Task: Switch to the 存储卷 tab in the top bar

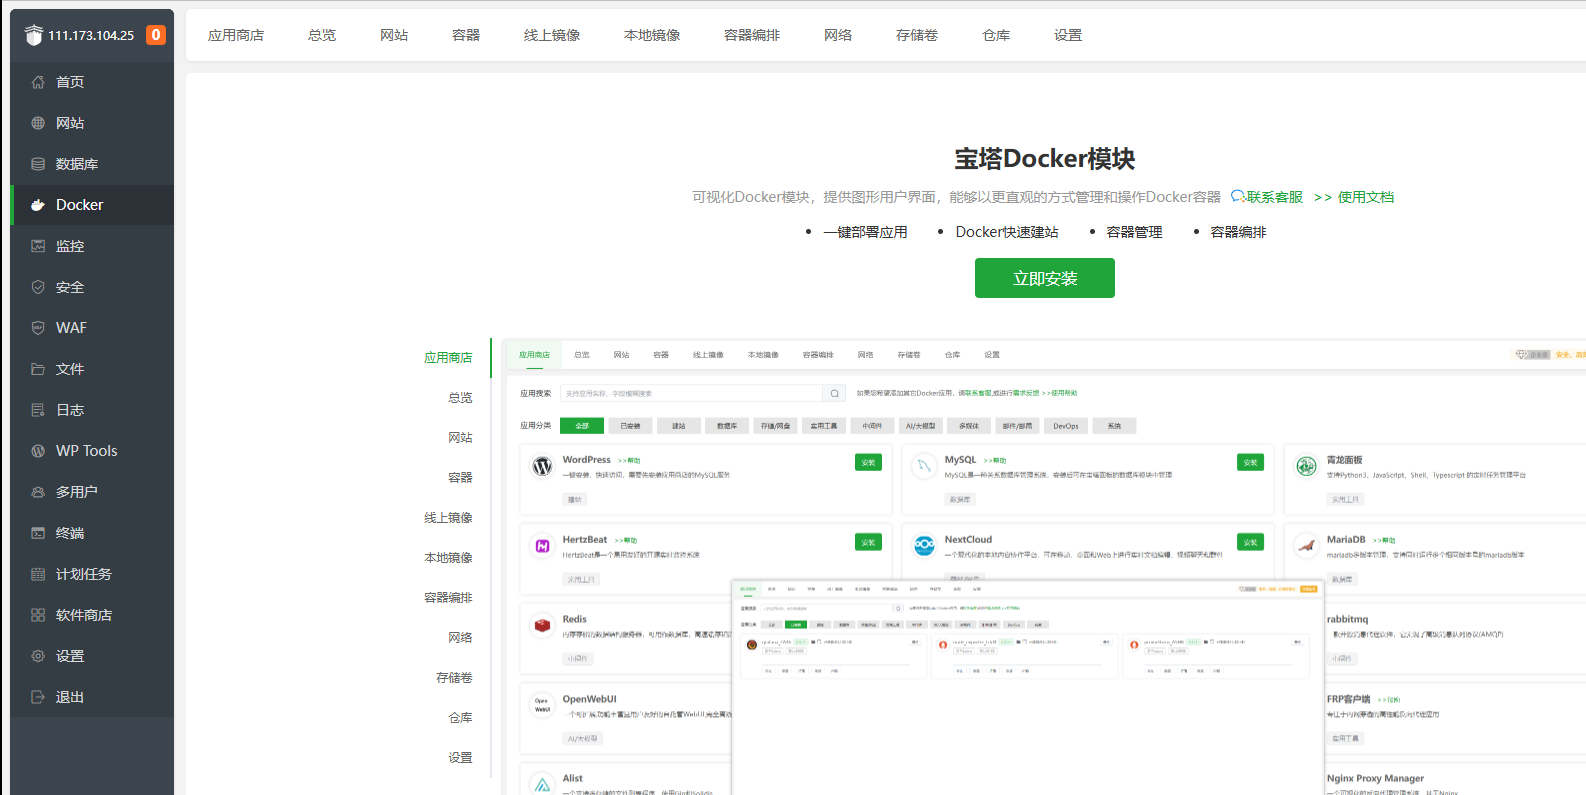Action: 917,35
